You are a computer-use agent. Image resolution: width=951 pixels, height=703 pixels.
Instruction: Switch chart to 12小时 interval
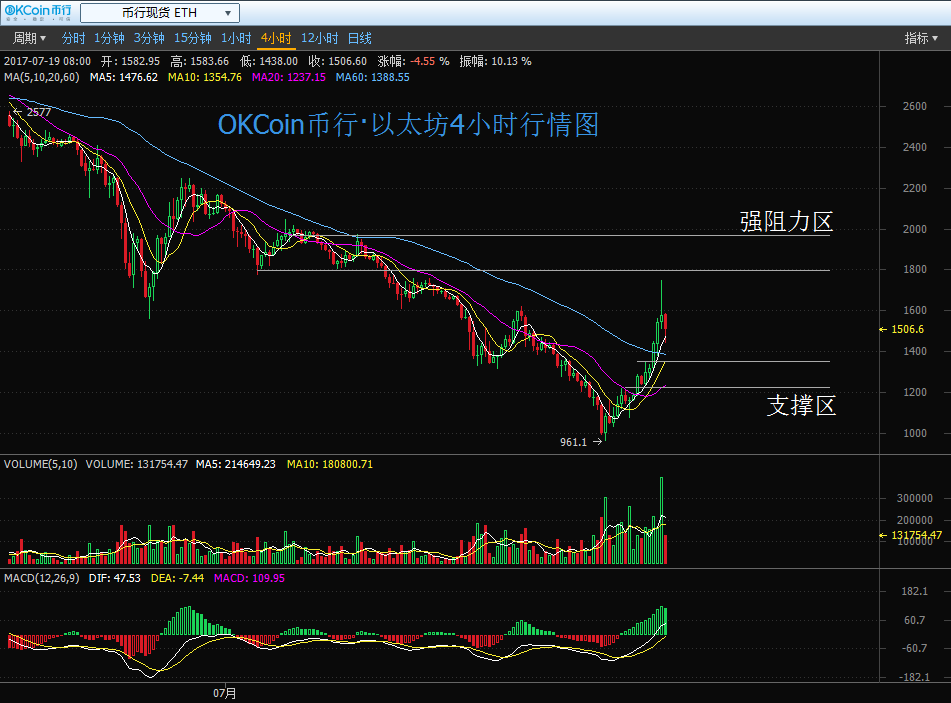click(x=319, y=38)
